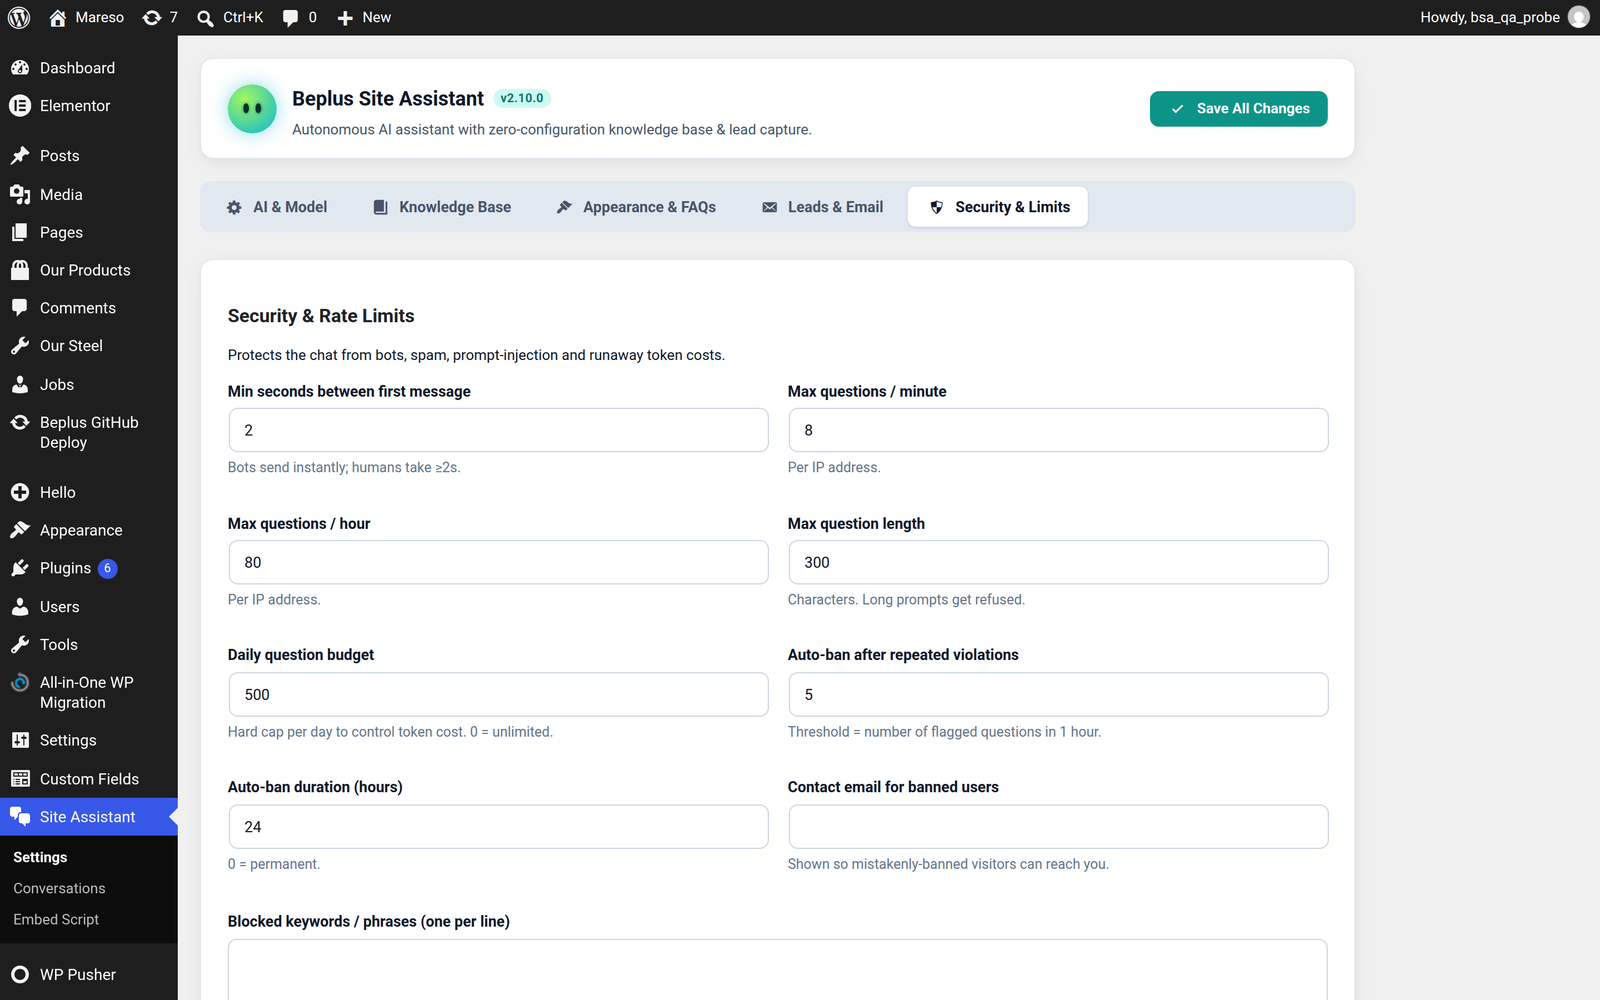1600x1000 pixels.
Task: Click the Custom Fields table icon
Action: pos(20,779)
